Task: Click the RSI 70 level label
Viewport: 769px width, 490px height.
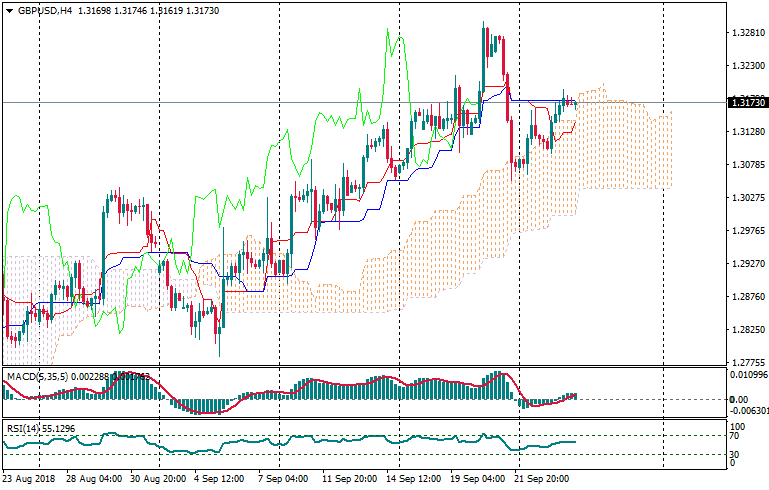Action: [x=734, y=436]
